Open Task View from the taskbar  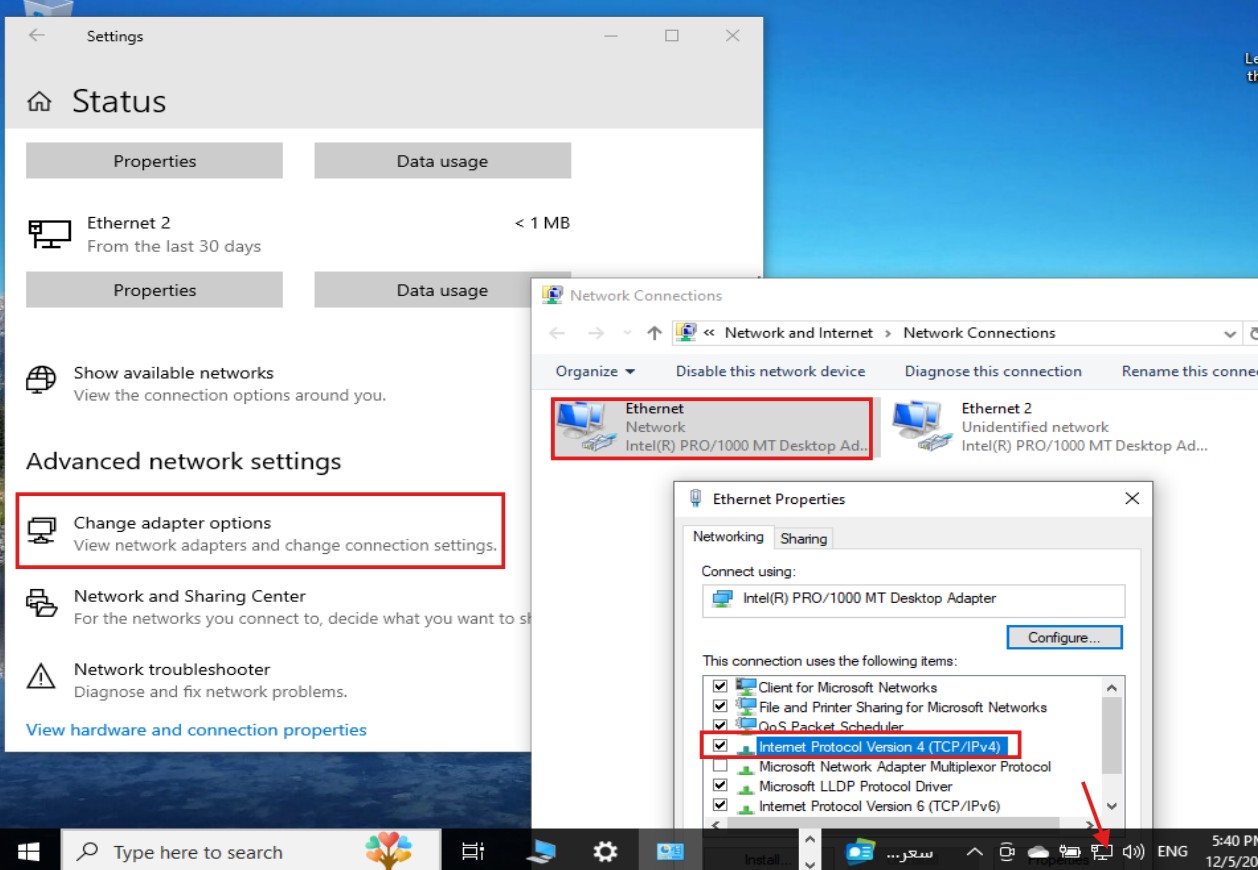(x=472, y=851)
